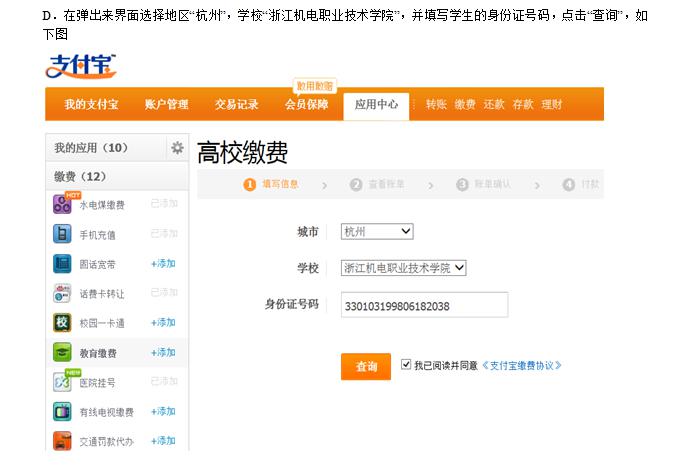Click 添加 next to 教育缴费
The height and width of the screenshot is (465, 693).
tap(163, 353)
